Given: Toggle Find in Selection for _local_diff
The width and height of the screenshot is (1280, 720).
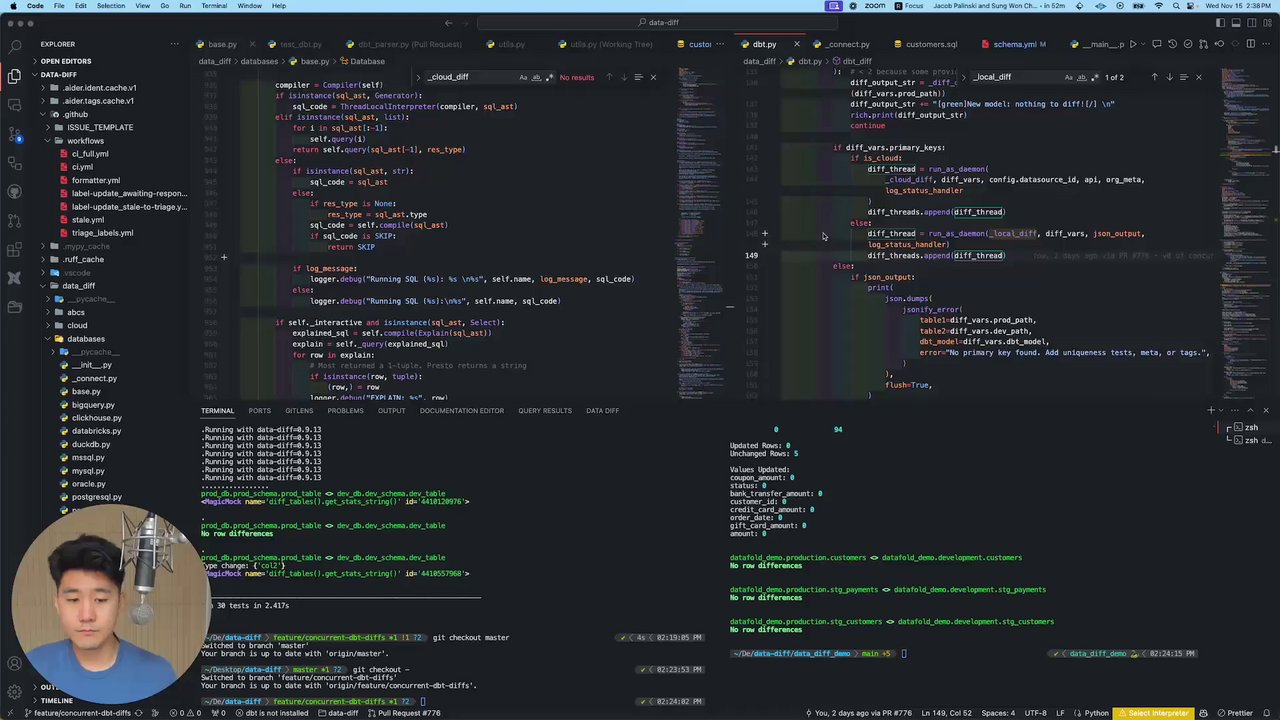Looking at the screenshot, I should pos(1184,77).
